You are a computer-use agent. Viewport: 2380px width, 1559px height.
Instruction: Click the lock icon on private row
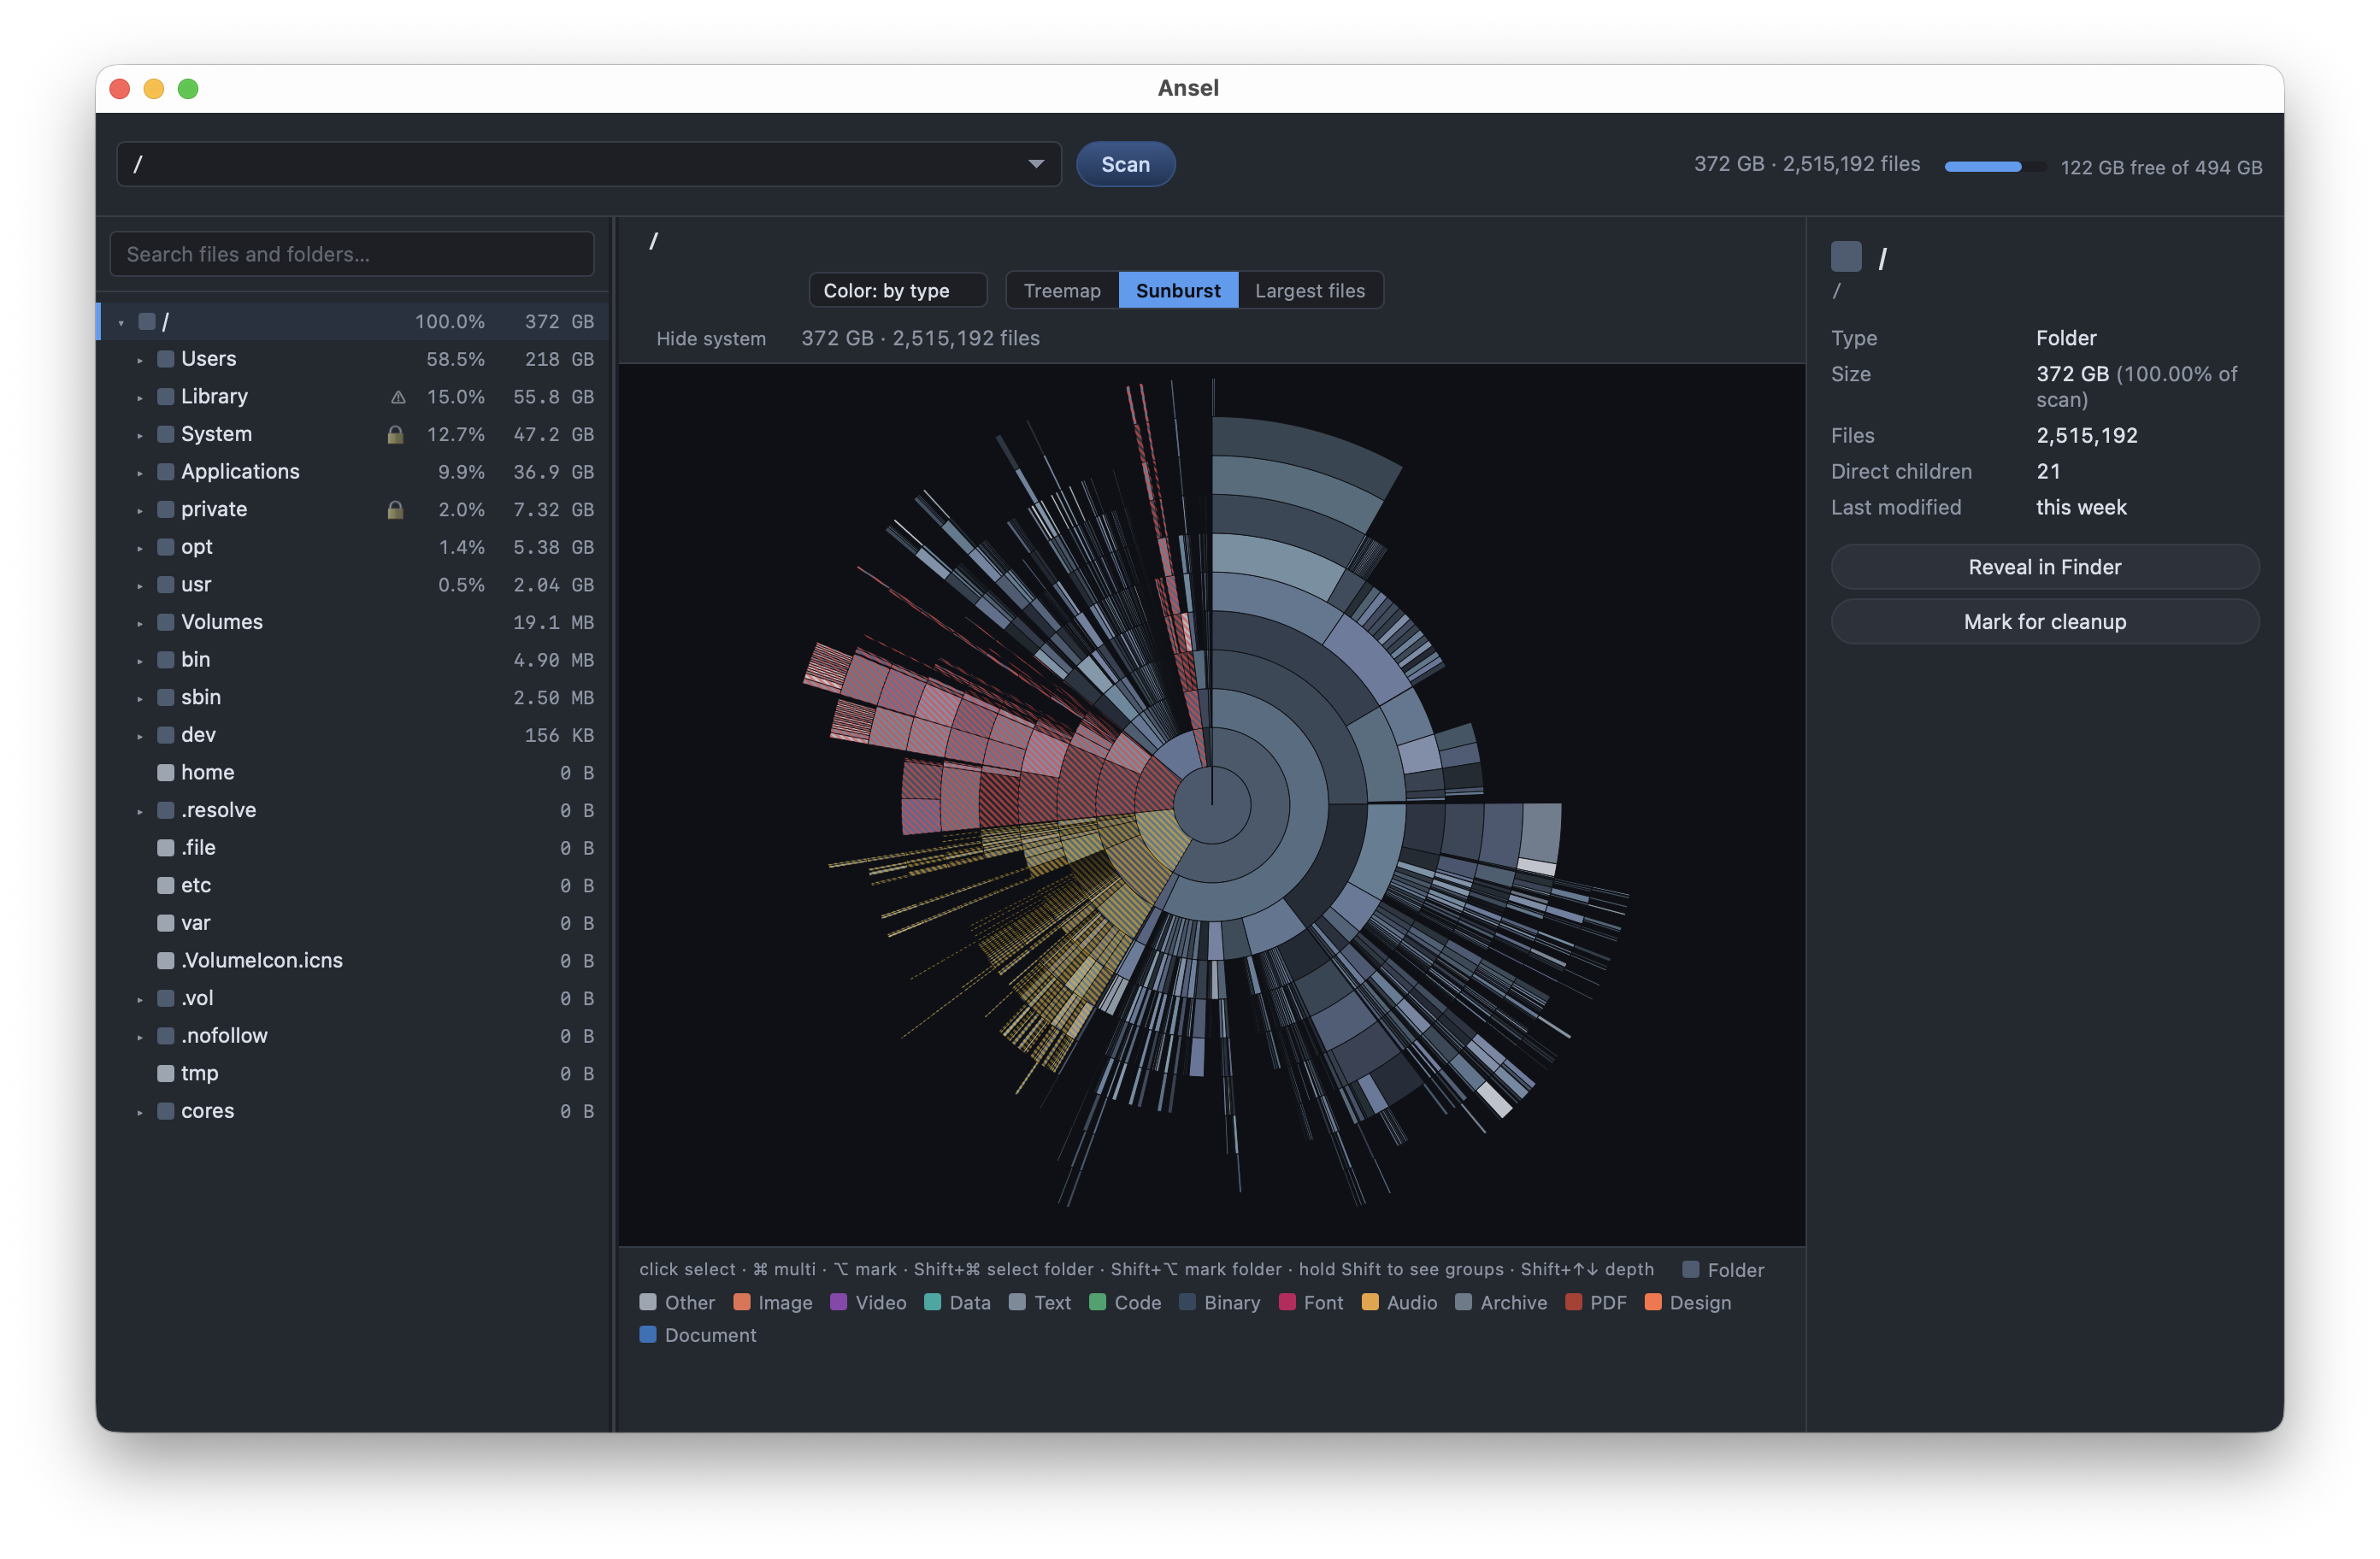[396, 509]
